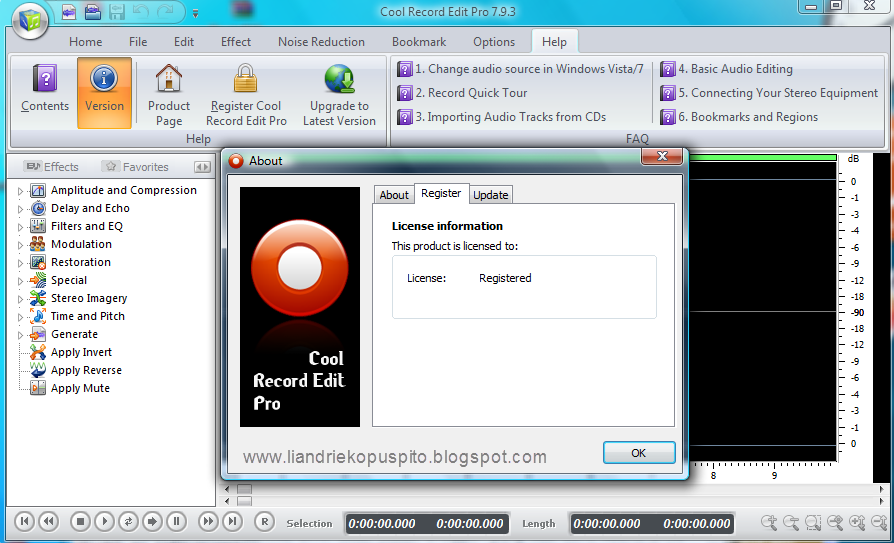
Task: Switch to the File ribbon tab
Action: tap(138, 42)
